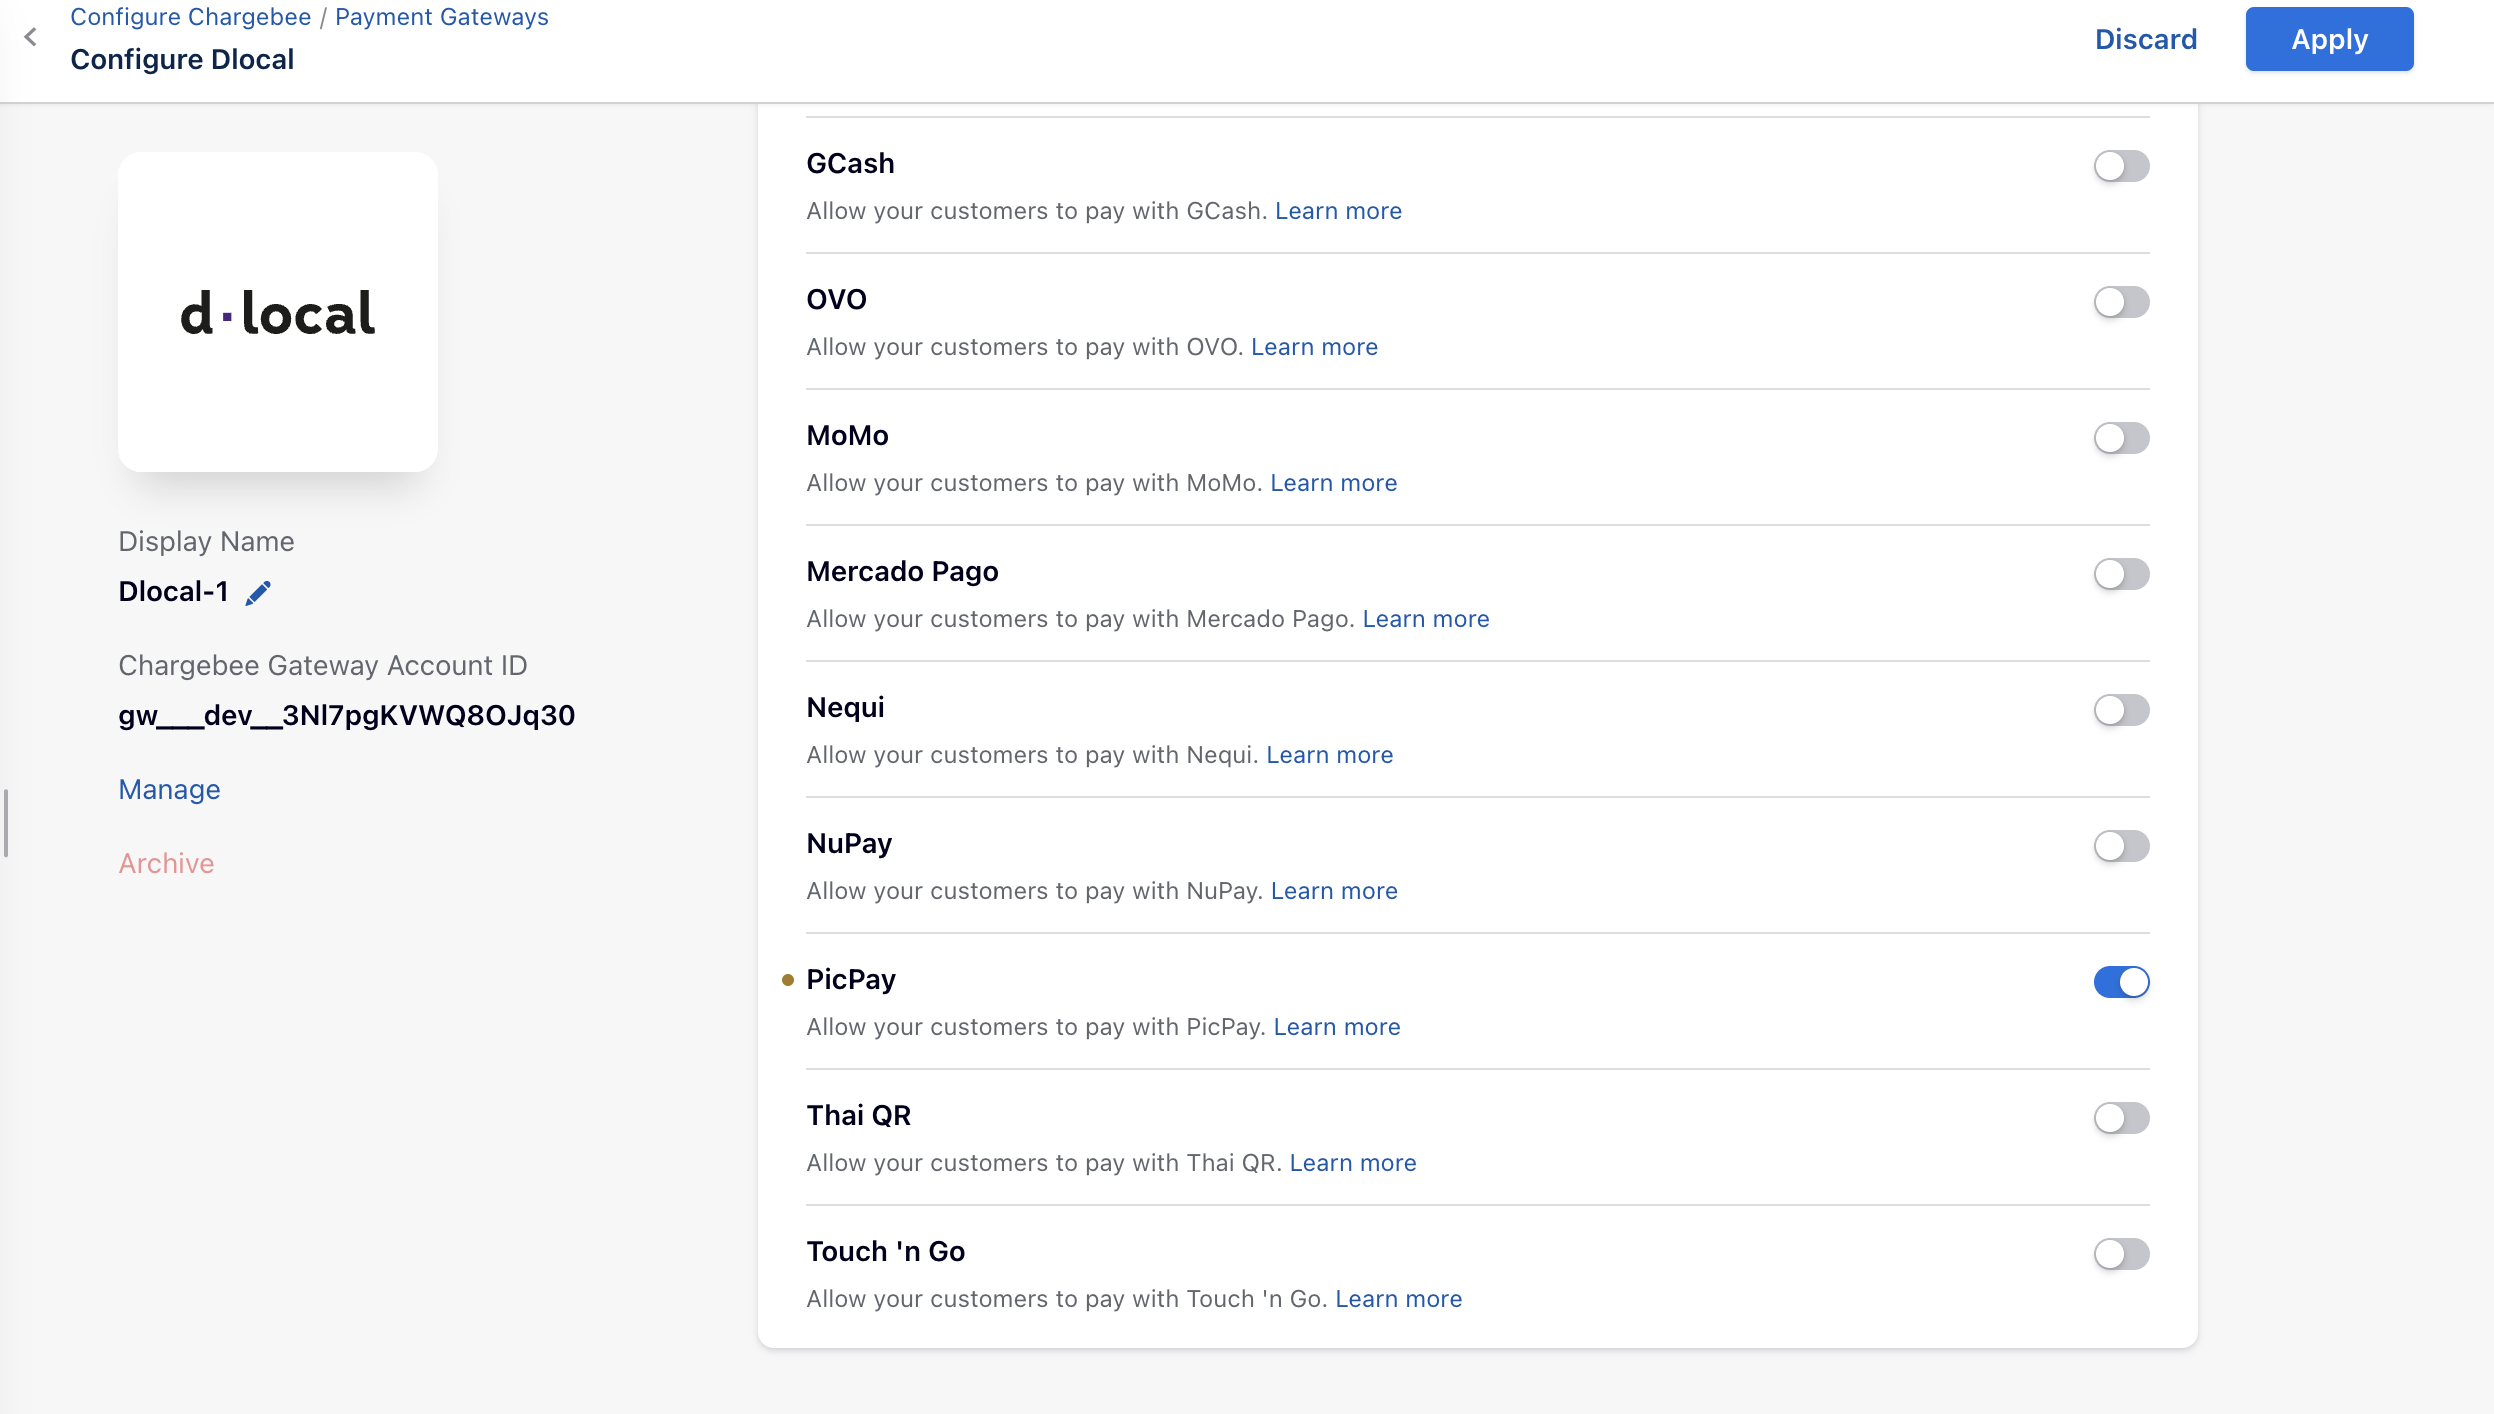Open Learn more for GCash

(1338, 211)
